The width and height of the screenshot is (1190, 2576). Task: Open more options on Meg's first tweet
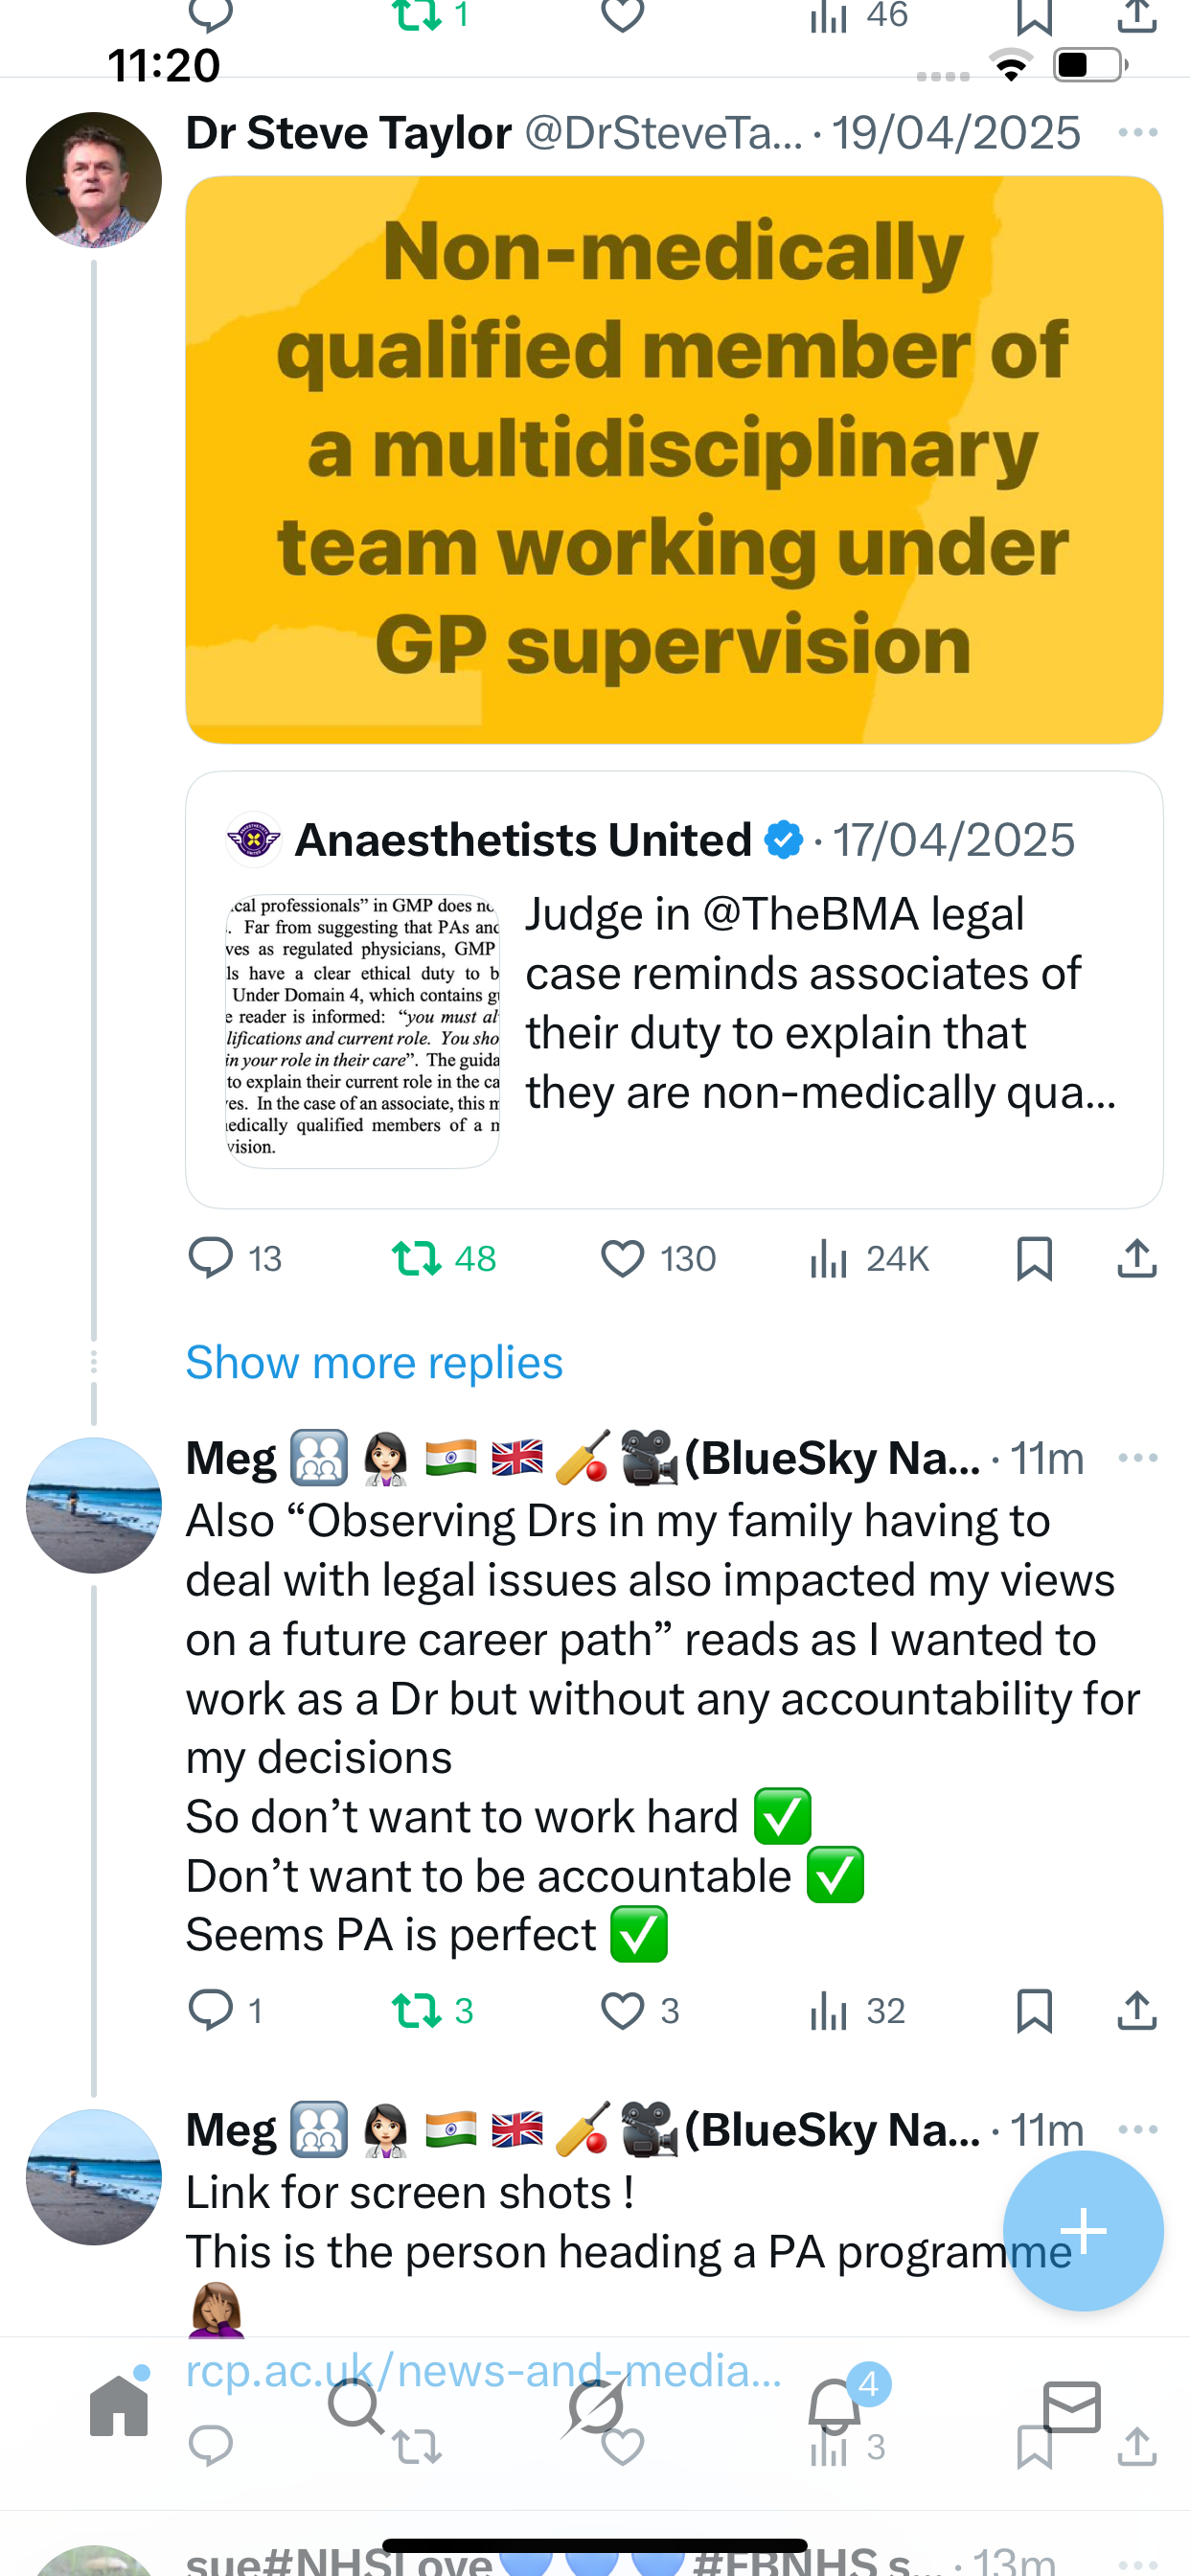1137,1457
